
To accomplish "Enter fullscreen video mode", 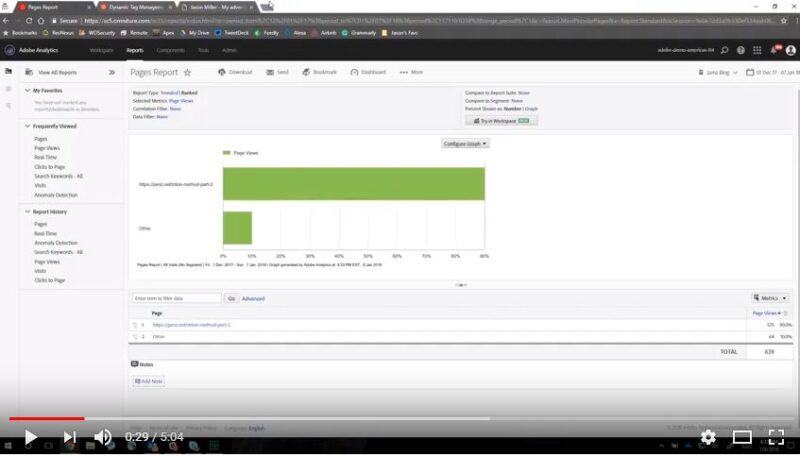I will click(x=776, y=437).
